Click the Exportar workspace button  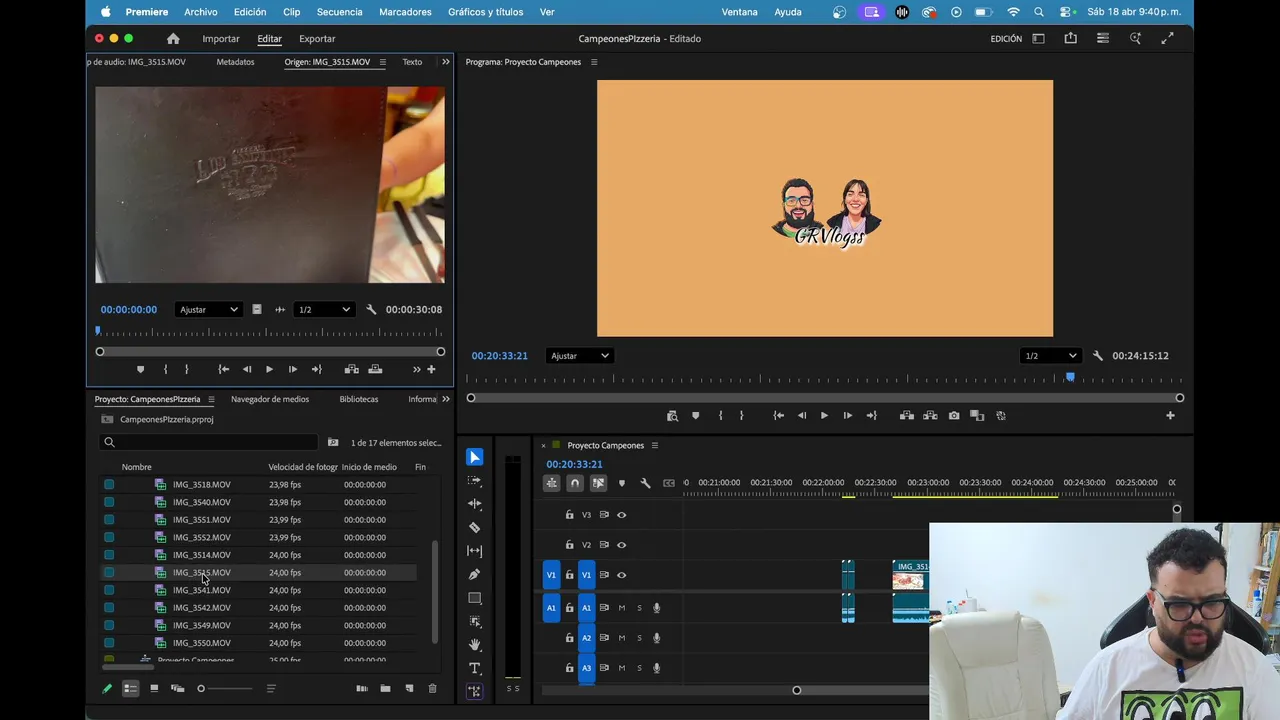(317, 39)
